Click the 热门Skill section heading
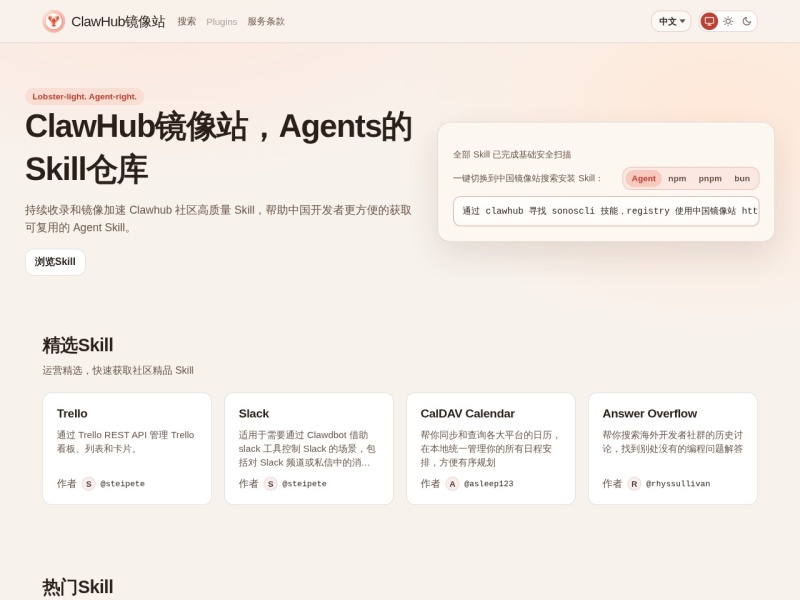Image resolution: width=800 pixels, height=600 pixels. coord(78,587)
